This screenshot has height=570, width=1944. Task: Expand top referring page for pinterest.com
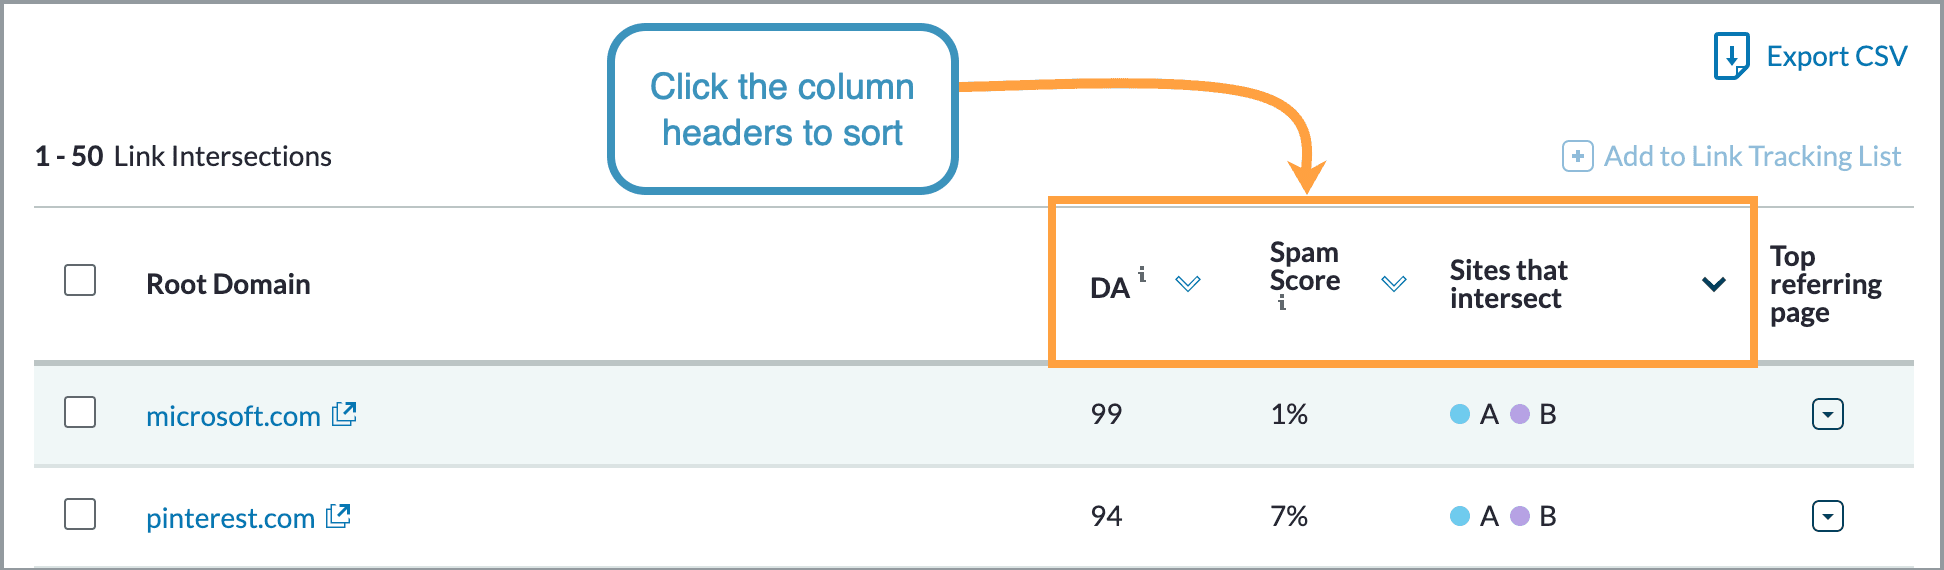pyautogui.click(x=1827, y=516)
